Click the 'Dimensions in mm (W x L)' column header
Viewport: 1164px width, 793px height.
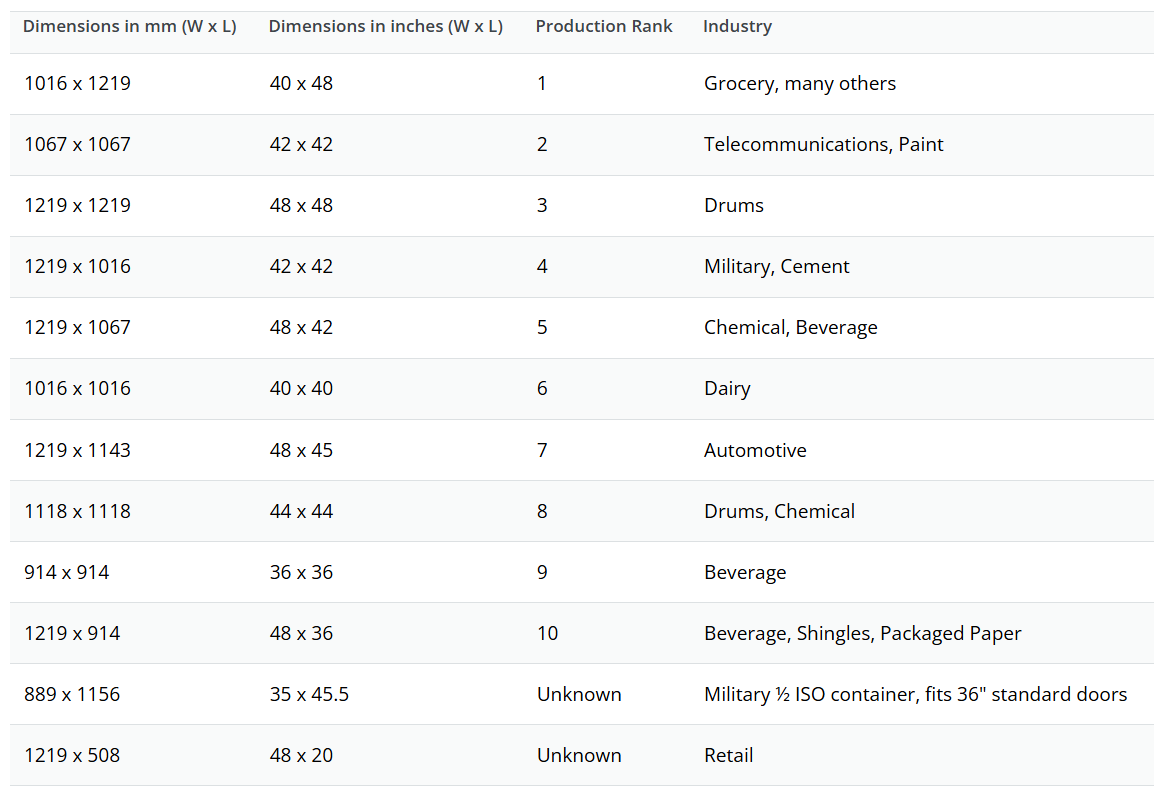(130, 27)
